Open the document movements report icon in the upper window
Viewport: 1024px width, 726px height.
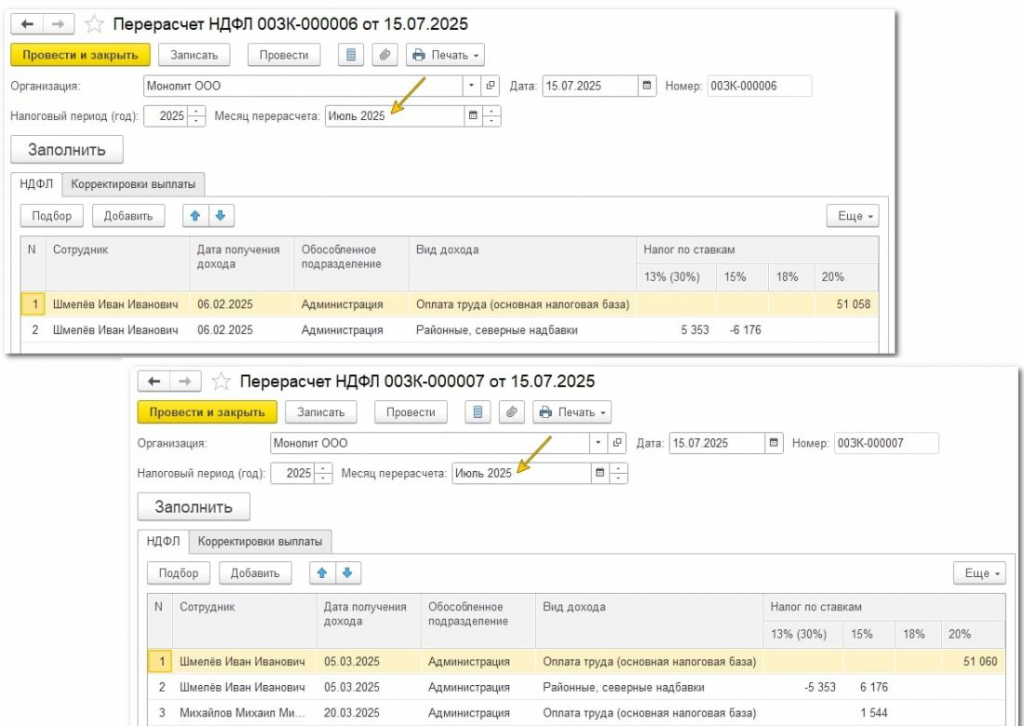tap(351, 55)
